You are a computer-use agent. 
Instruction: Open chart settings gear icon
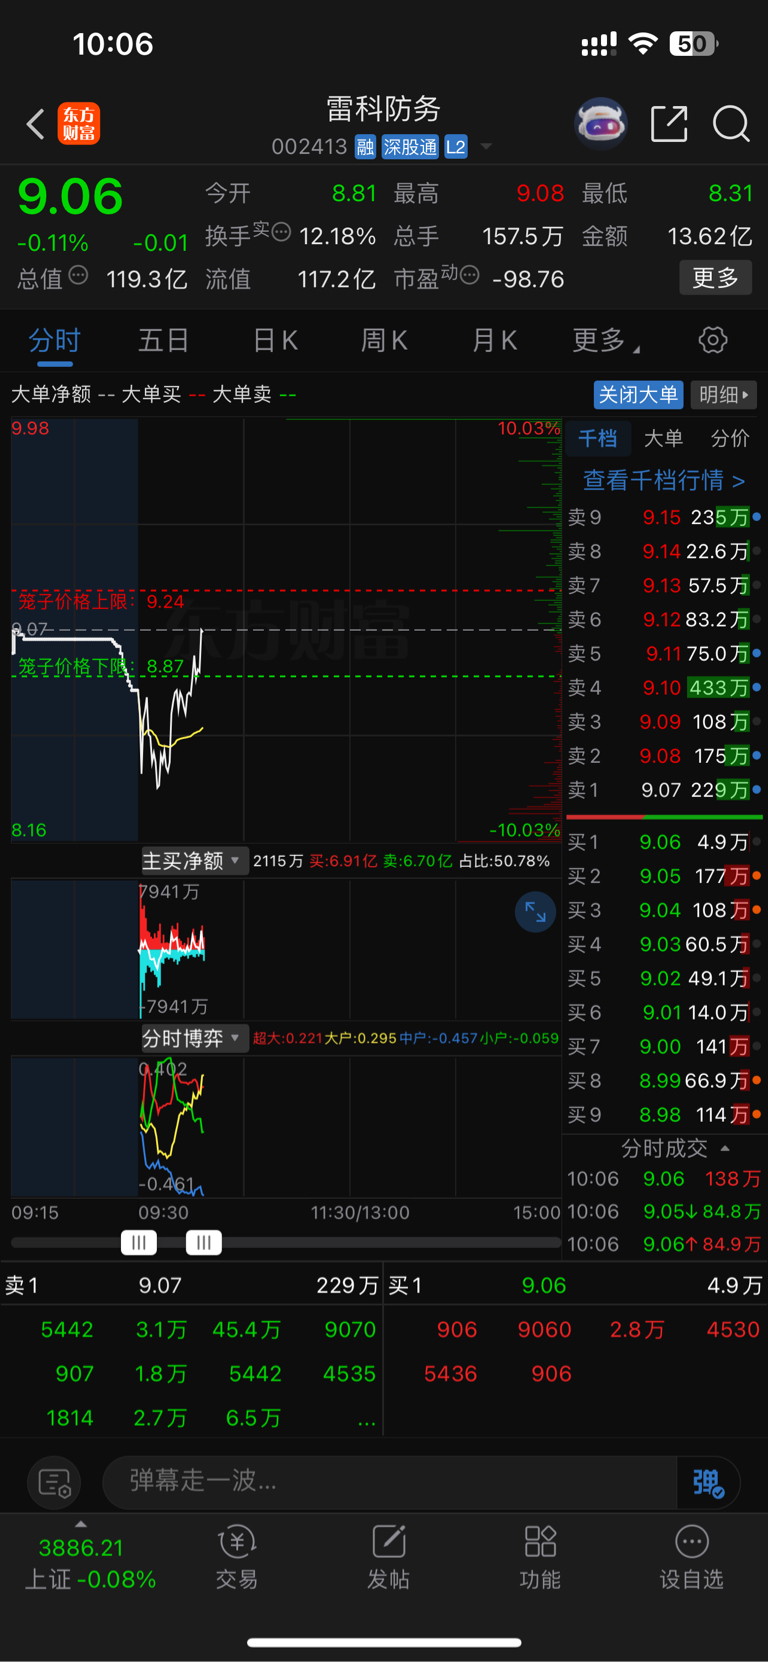(713, 340)
